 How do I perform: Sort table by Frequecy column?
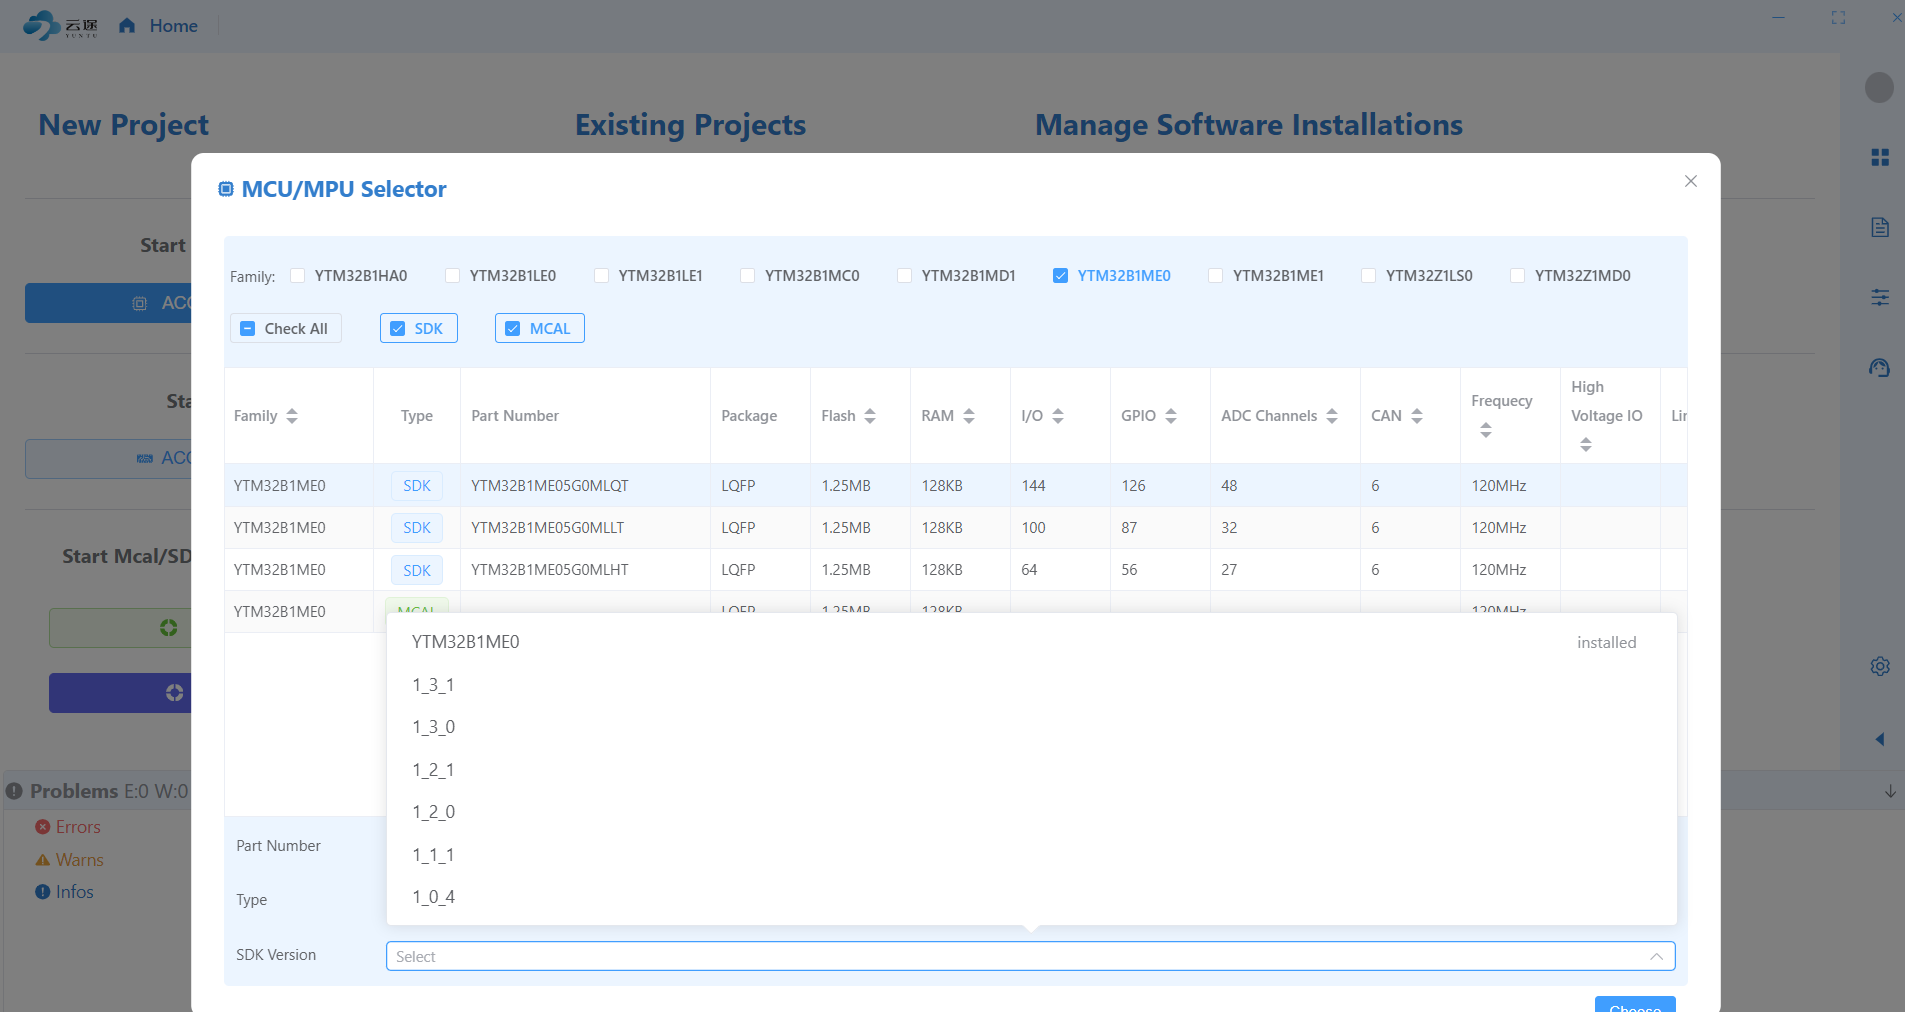click(x=1486, y=430)
